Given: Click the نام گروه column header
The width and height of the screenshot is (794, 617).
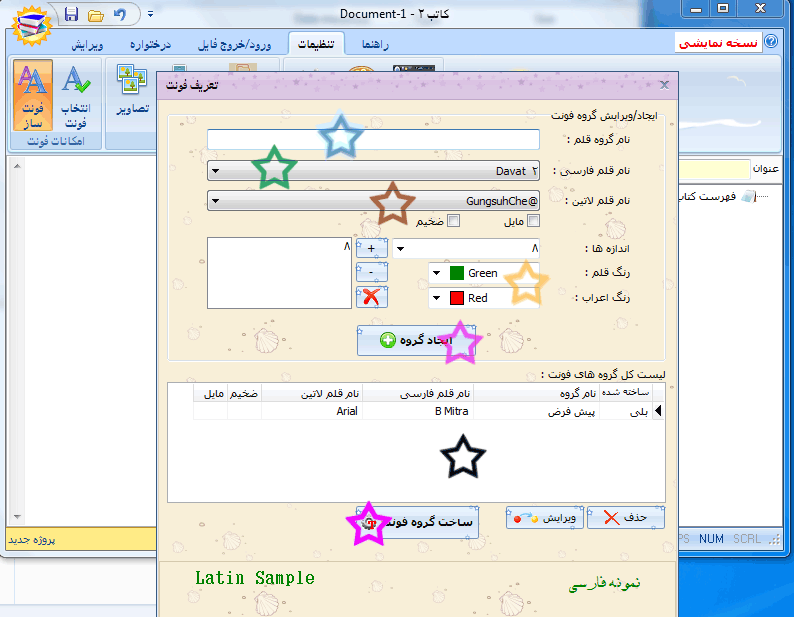Looking at the screenshot, I should point(537,393).
